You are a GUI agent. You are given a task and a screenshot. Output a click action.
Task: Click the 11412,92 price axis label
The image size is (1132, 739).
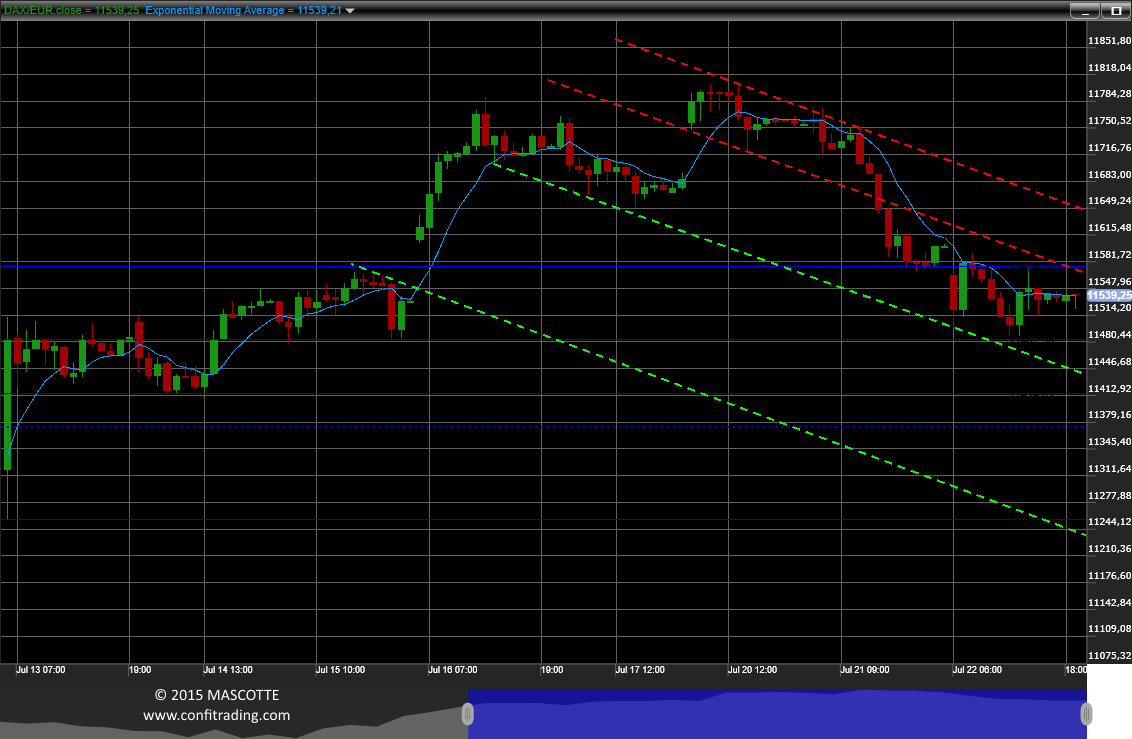(1109, 389)
